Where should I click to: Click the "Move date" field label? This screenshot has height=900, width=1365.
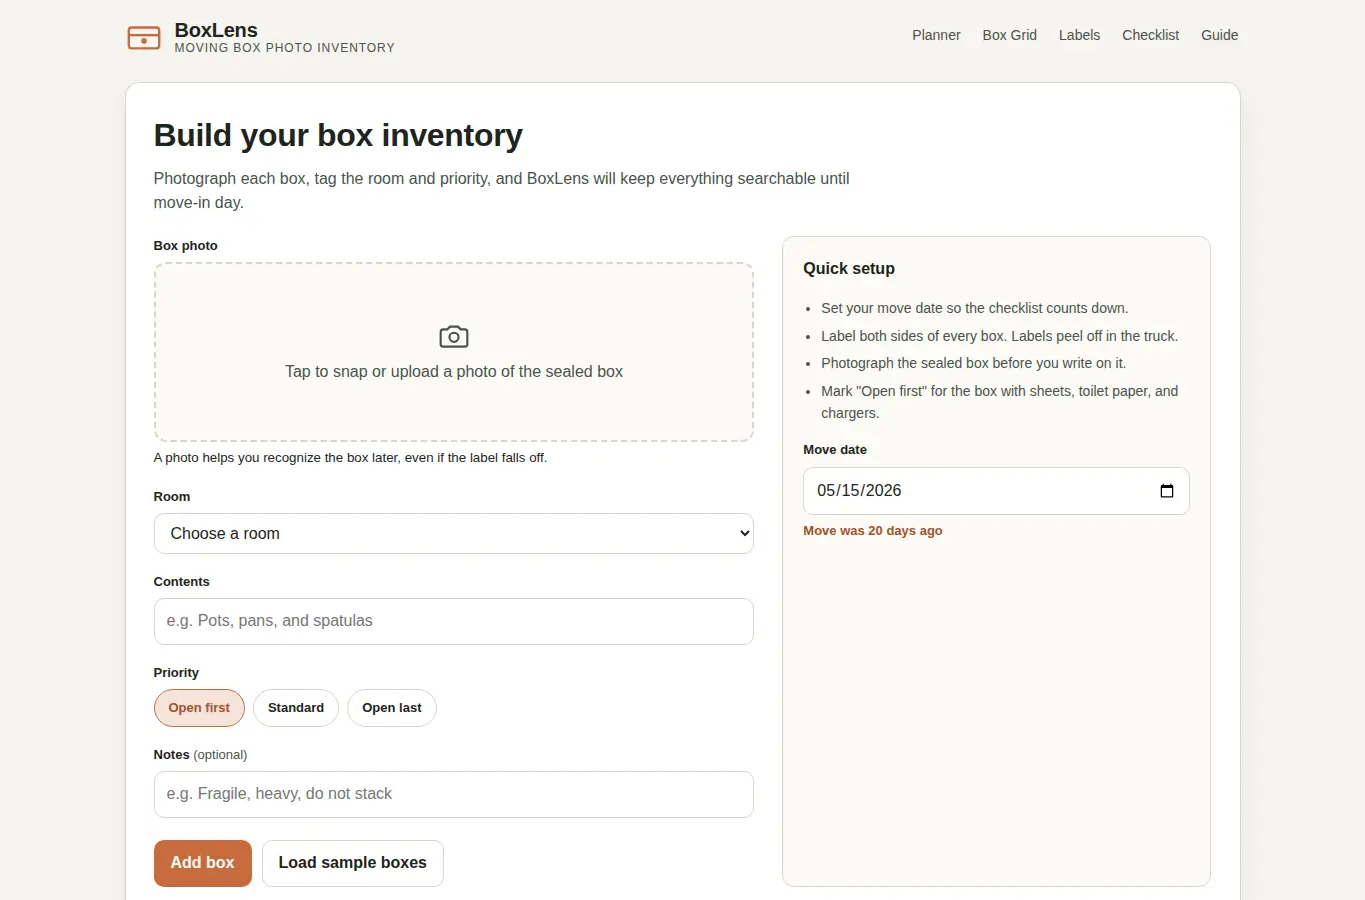tap(835, 450)
